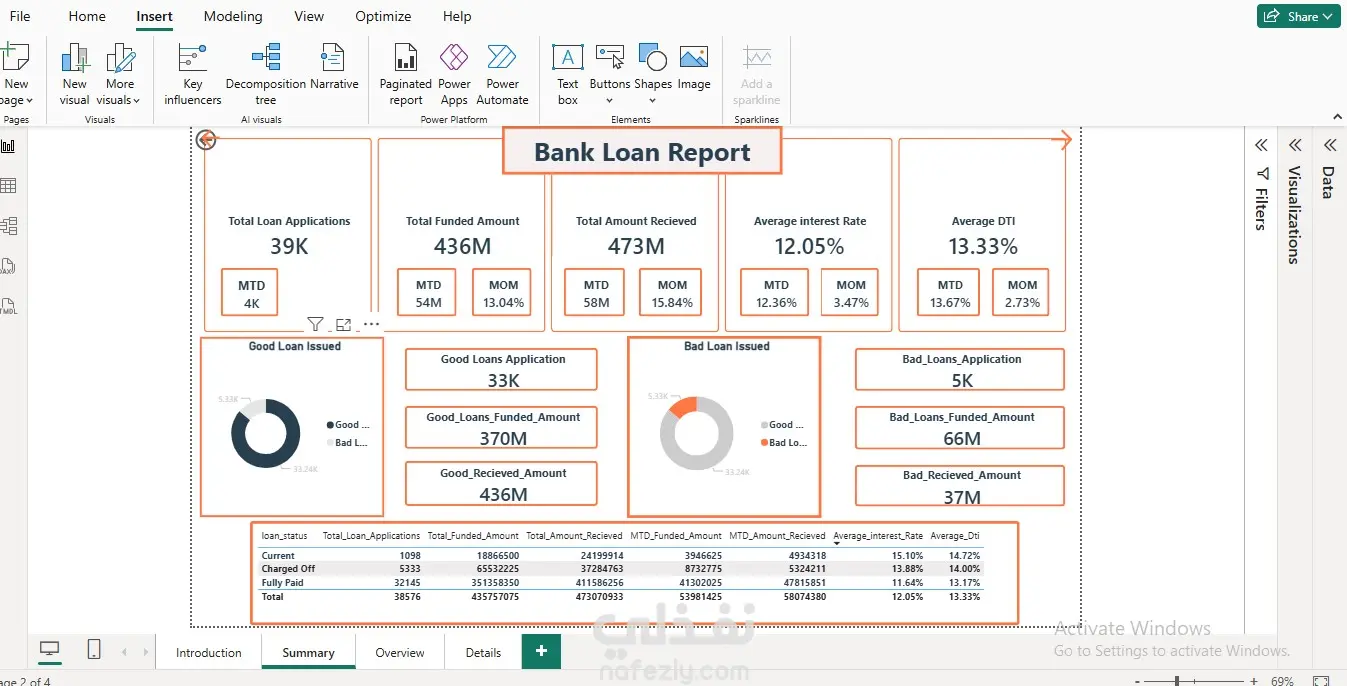Open More options ellipsis on visual header
The image size is (1347, 686).
tap(371, 324)
